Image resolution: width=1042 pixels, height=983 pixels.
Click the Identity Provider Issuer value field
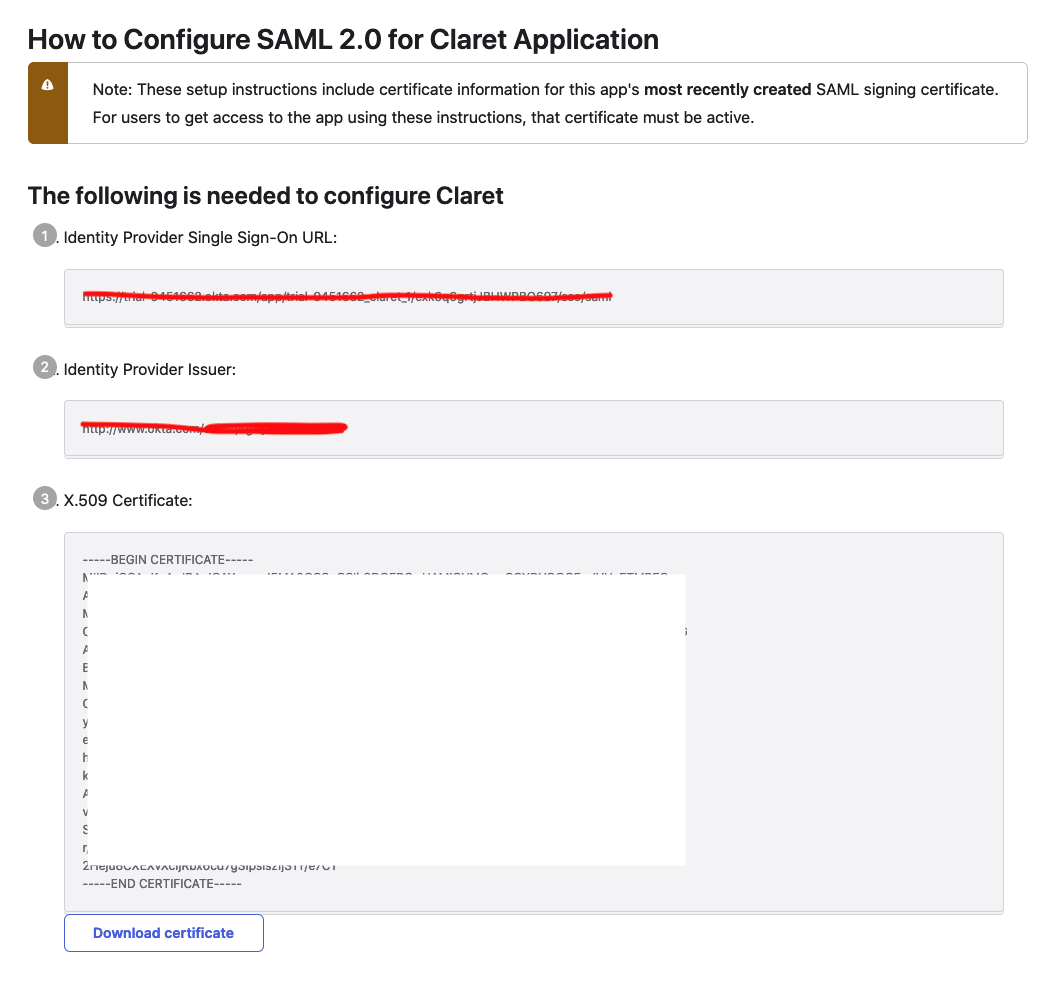pos(533,428)
